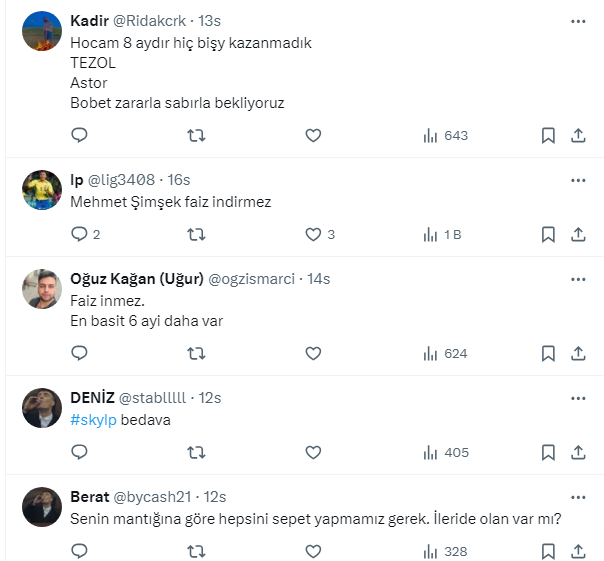Share Oğuz Kağan's tweet
The image size is (604, 561).
point(578,353)
